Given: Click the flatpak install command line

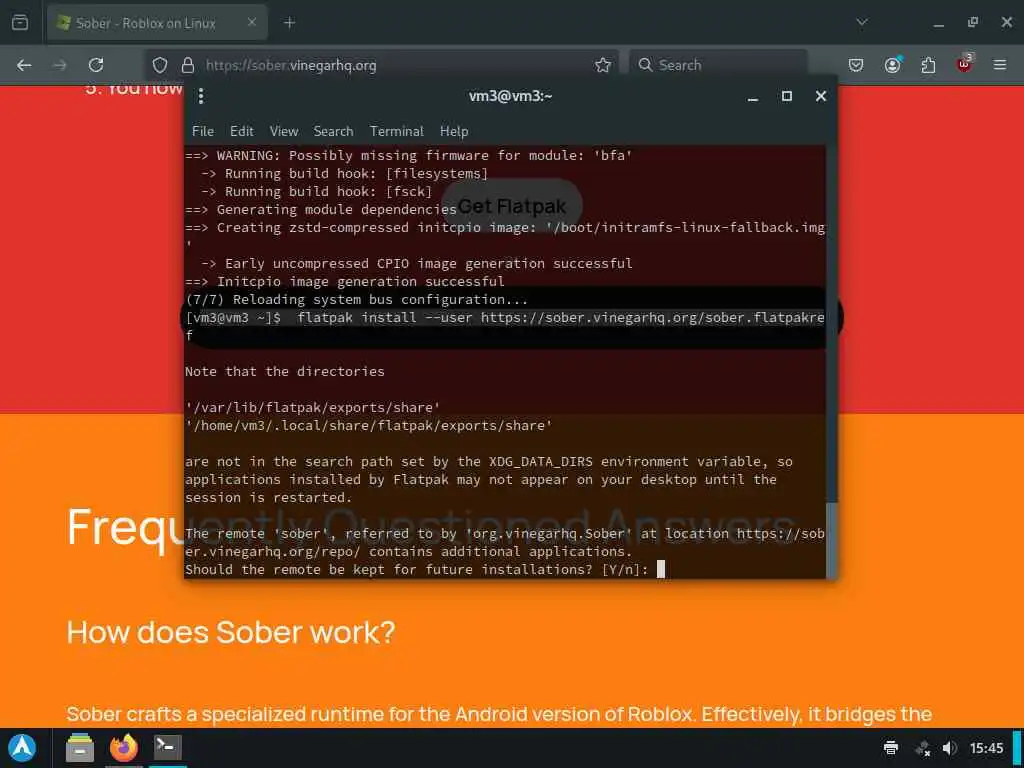Looking at the screenshot, I should click(x=505, y=326).
